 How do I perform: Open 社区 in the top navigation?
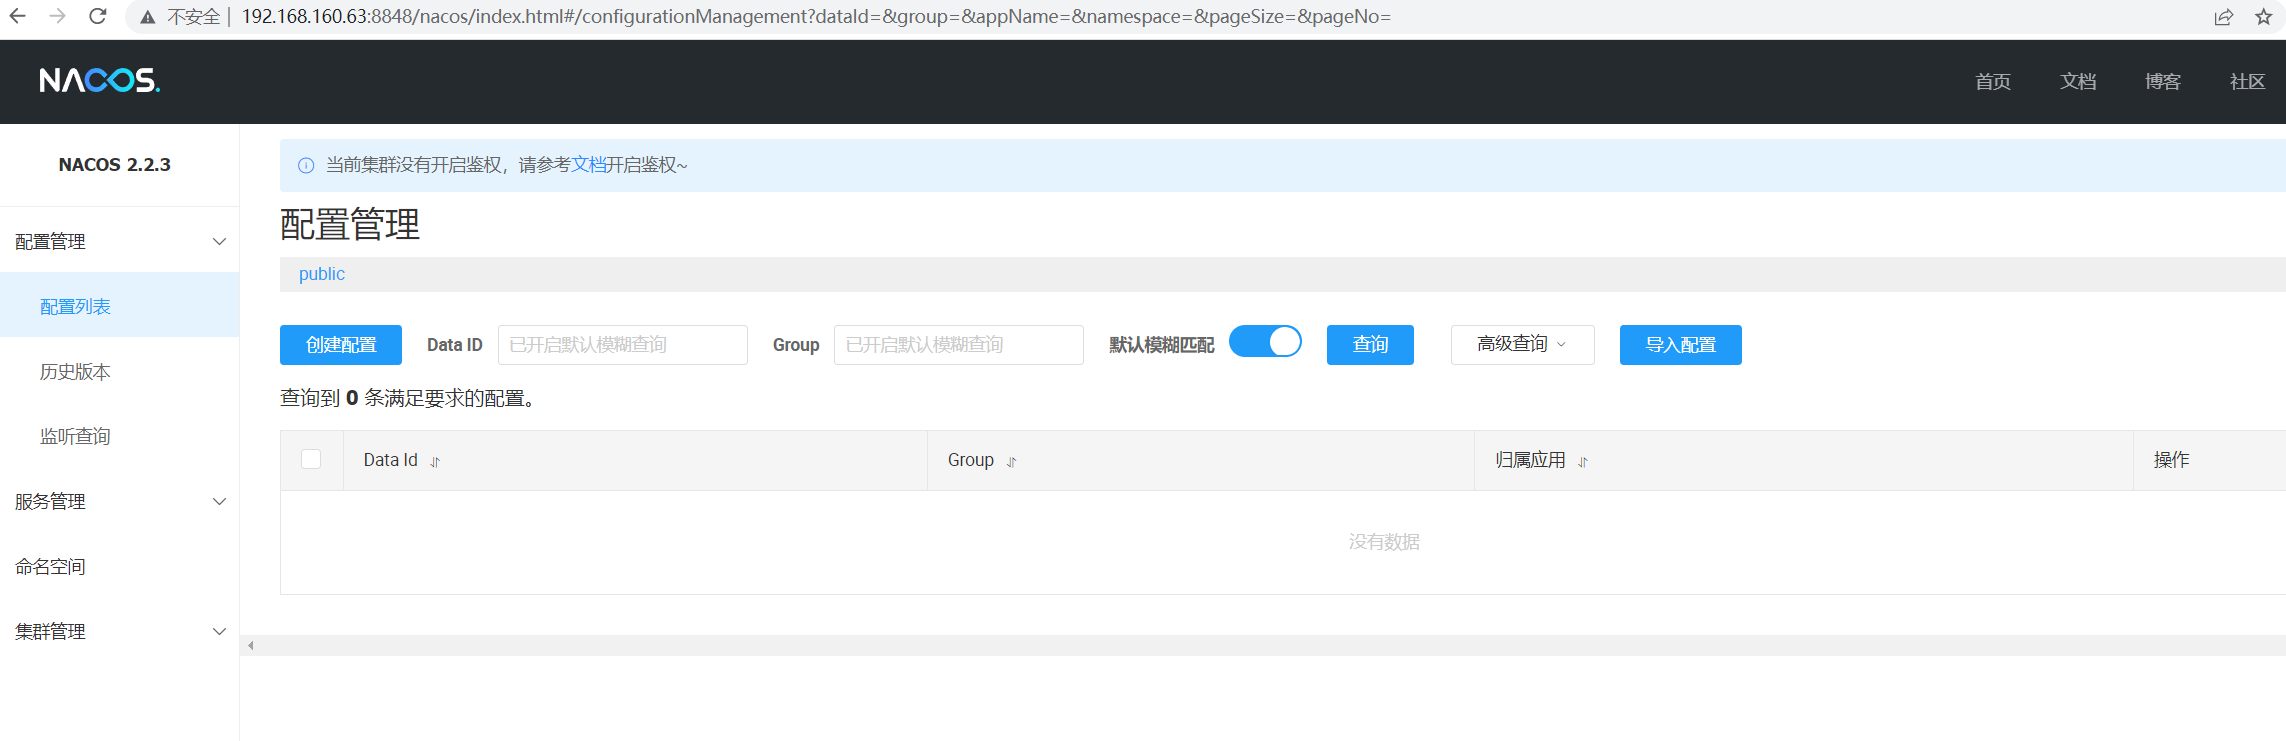(x=2247, y=82)
